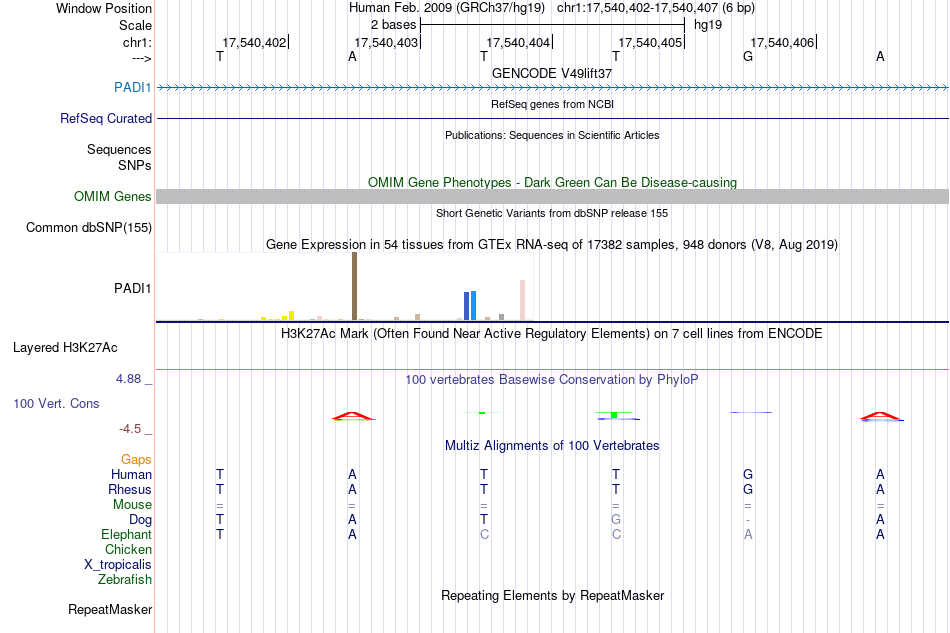Screen dimensions: 950x633
Task: Click the Elephant row's light A base
Action: 748,534
